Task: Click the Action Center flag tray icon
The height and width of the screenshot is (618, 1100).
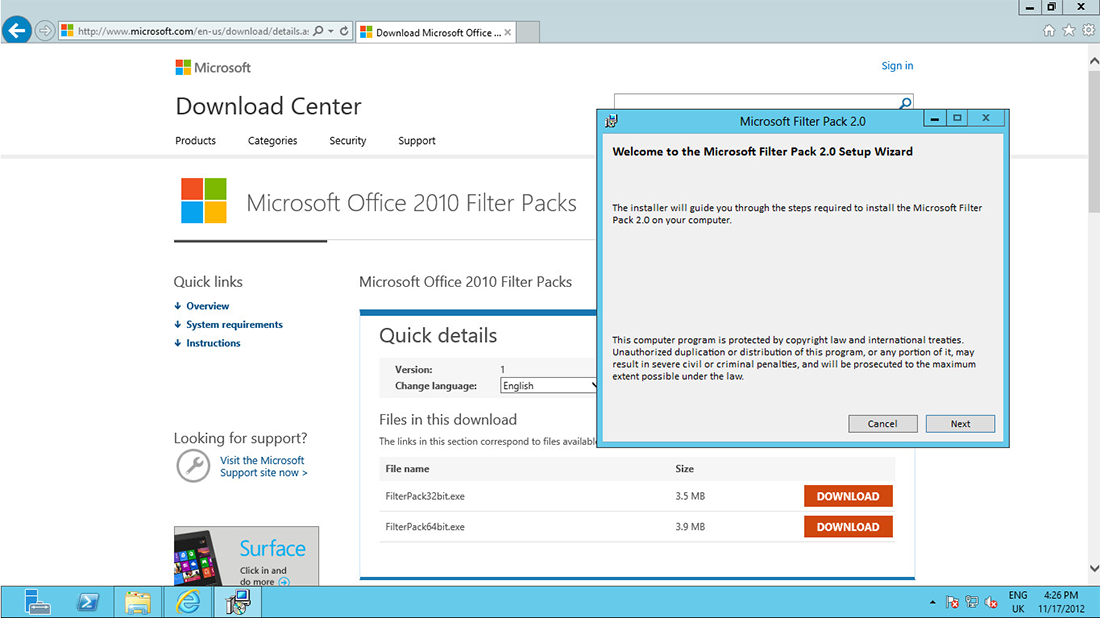Action: pyautogui.click(x=952, y=602)
